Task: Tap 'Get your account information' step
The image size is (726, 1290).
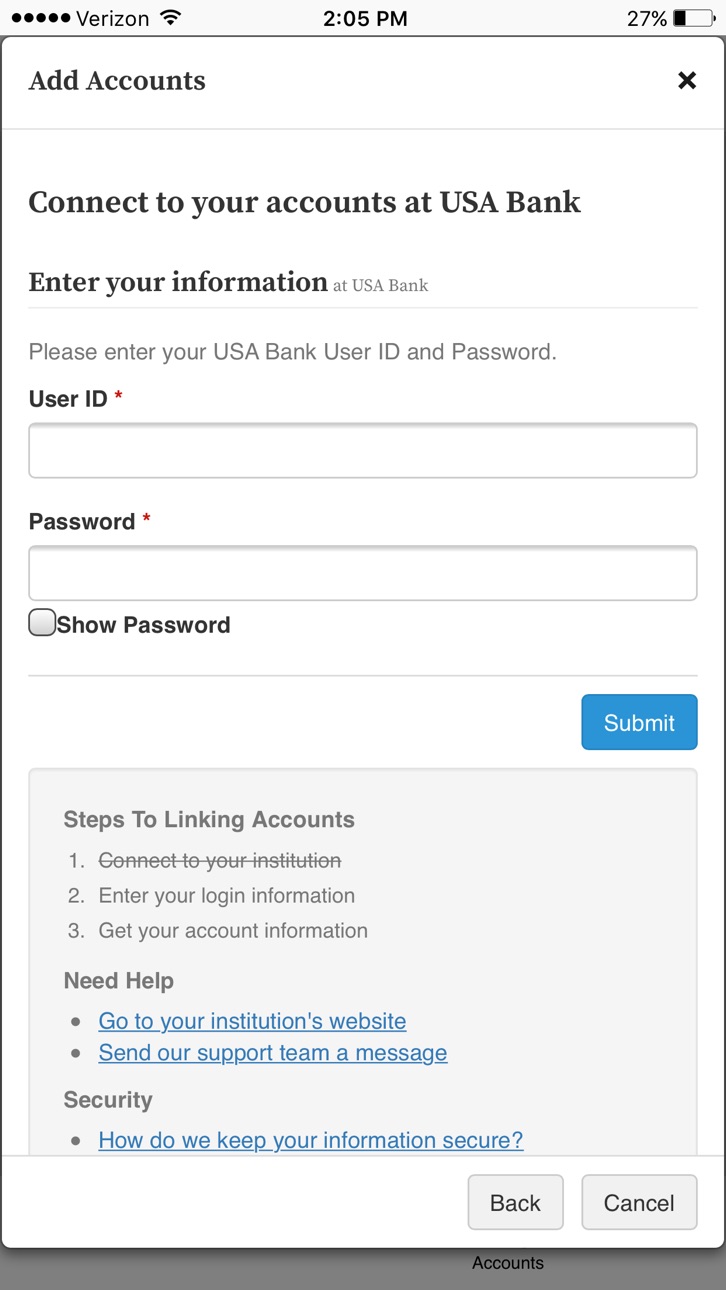Action: (233, 931)
